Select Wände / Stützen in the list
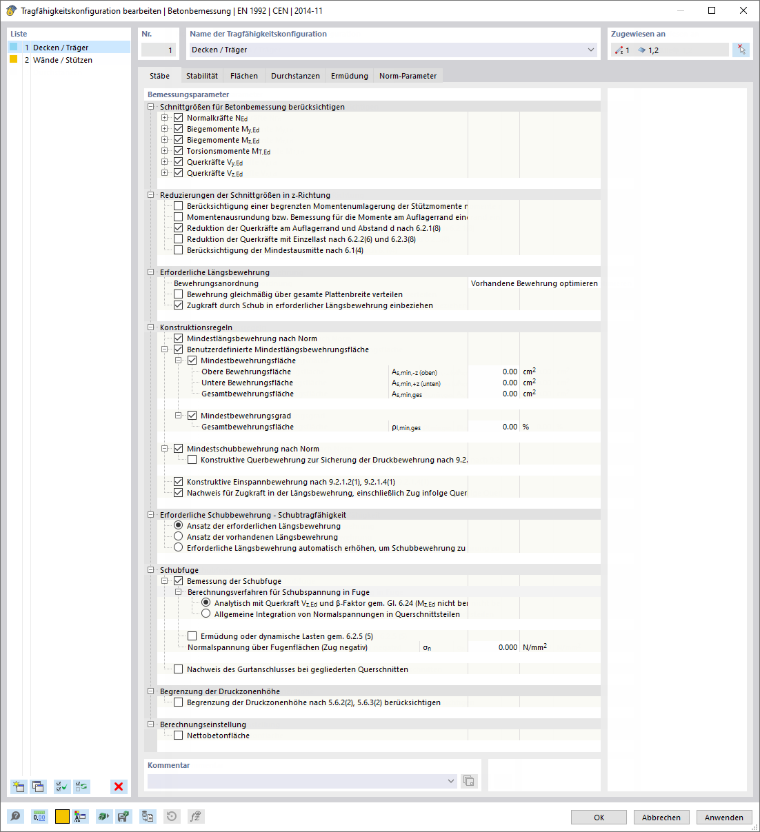760x832 pixels. (69, 60)
